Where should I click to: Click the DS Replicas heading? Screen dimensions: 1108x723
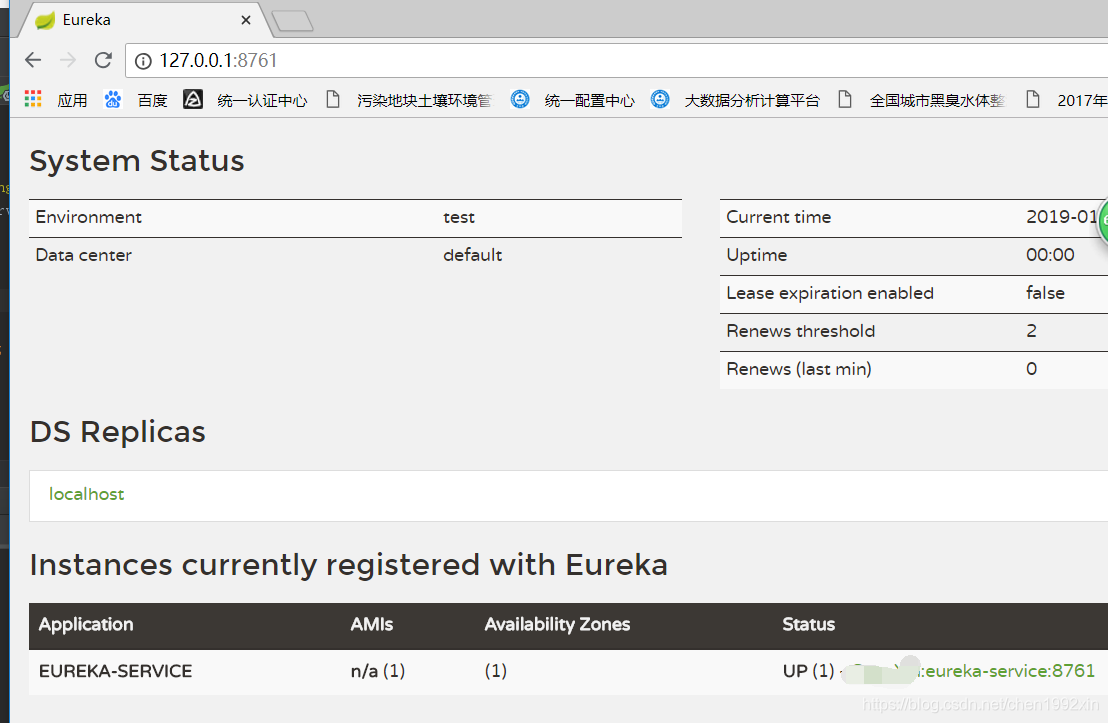pyautogui.click(x=117, y=432)
